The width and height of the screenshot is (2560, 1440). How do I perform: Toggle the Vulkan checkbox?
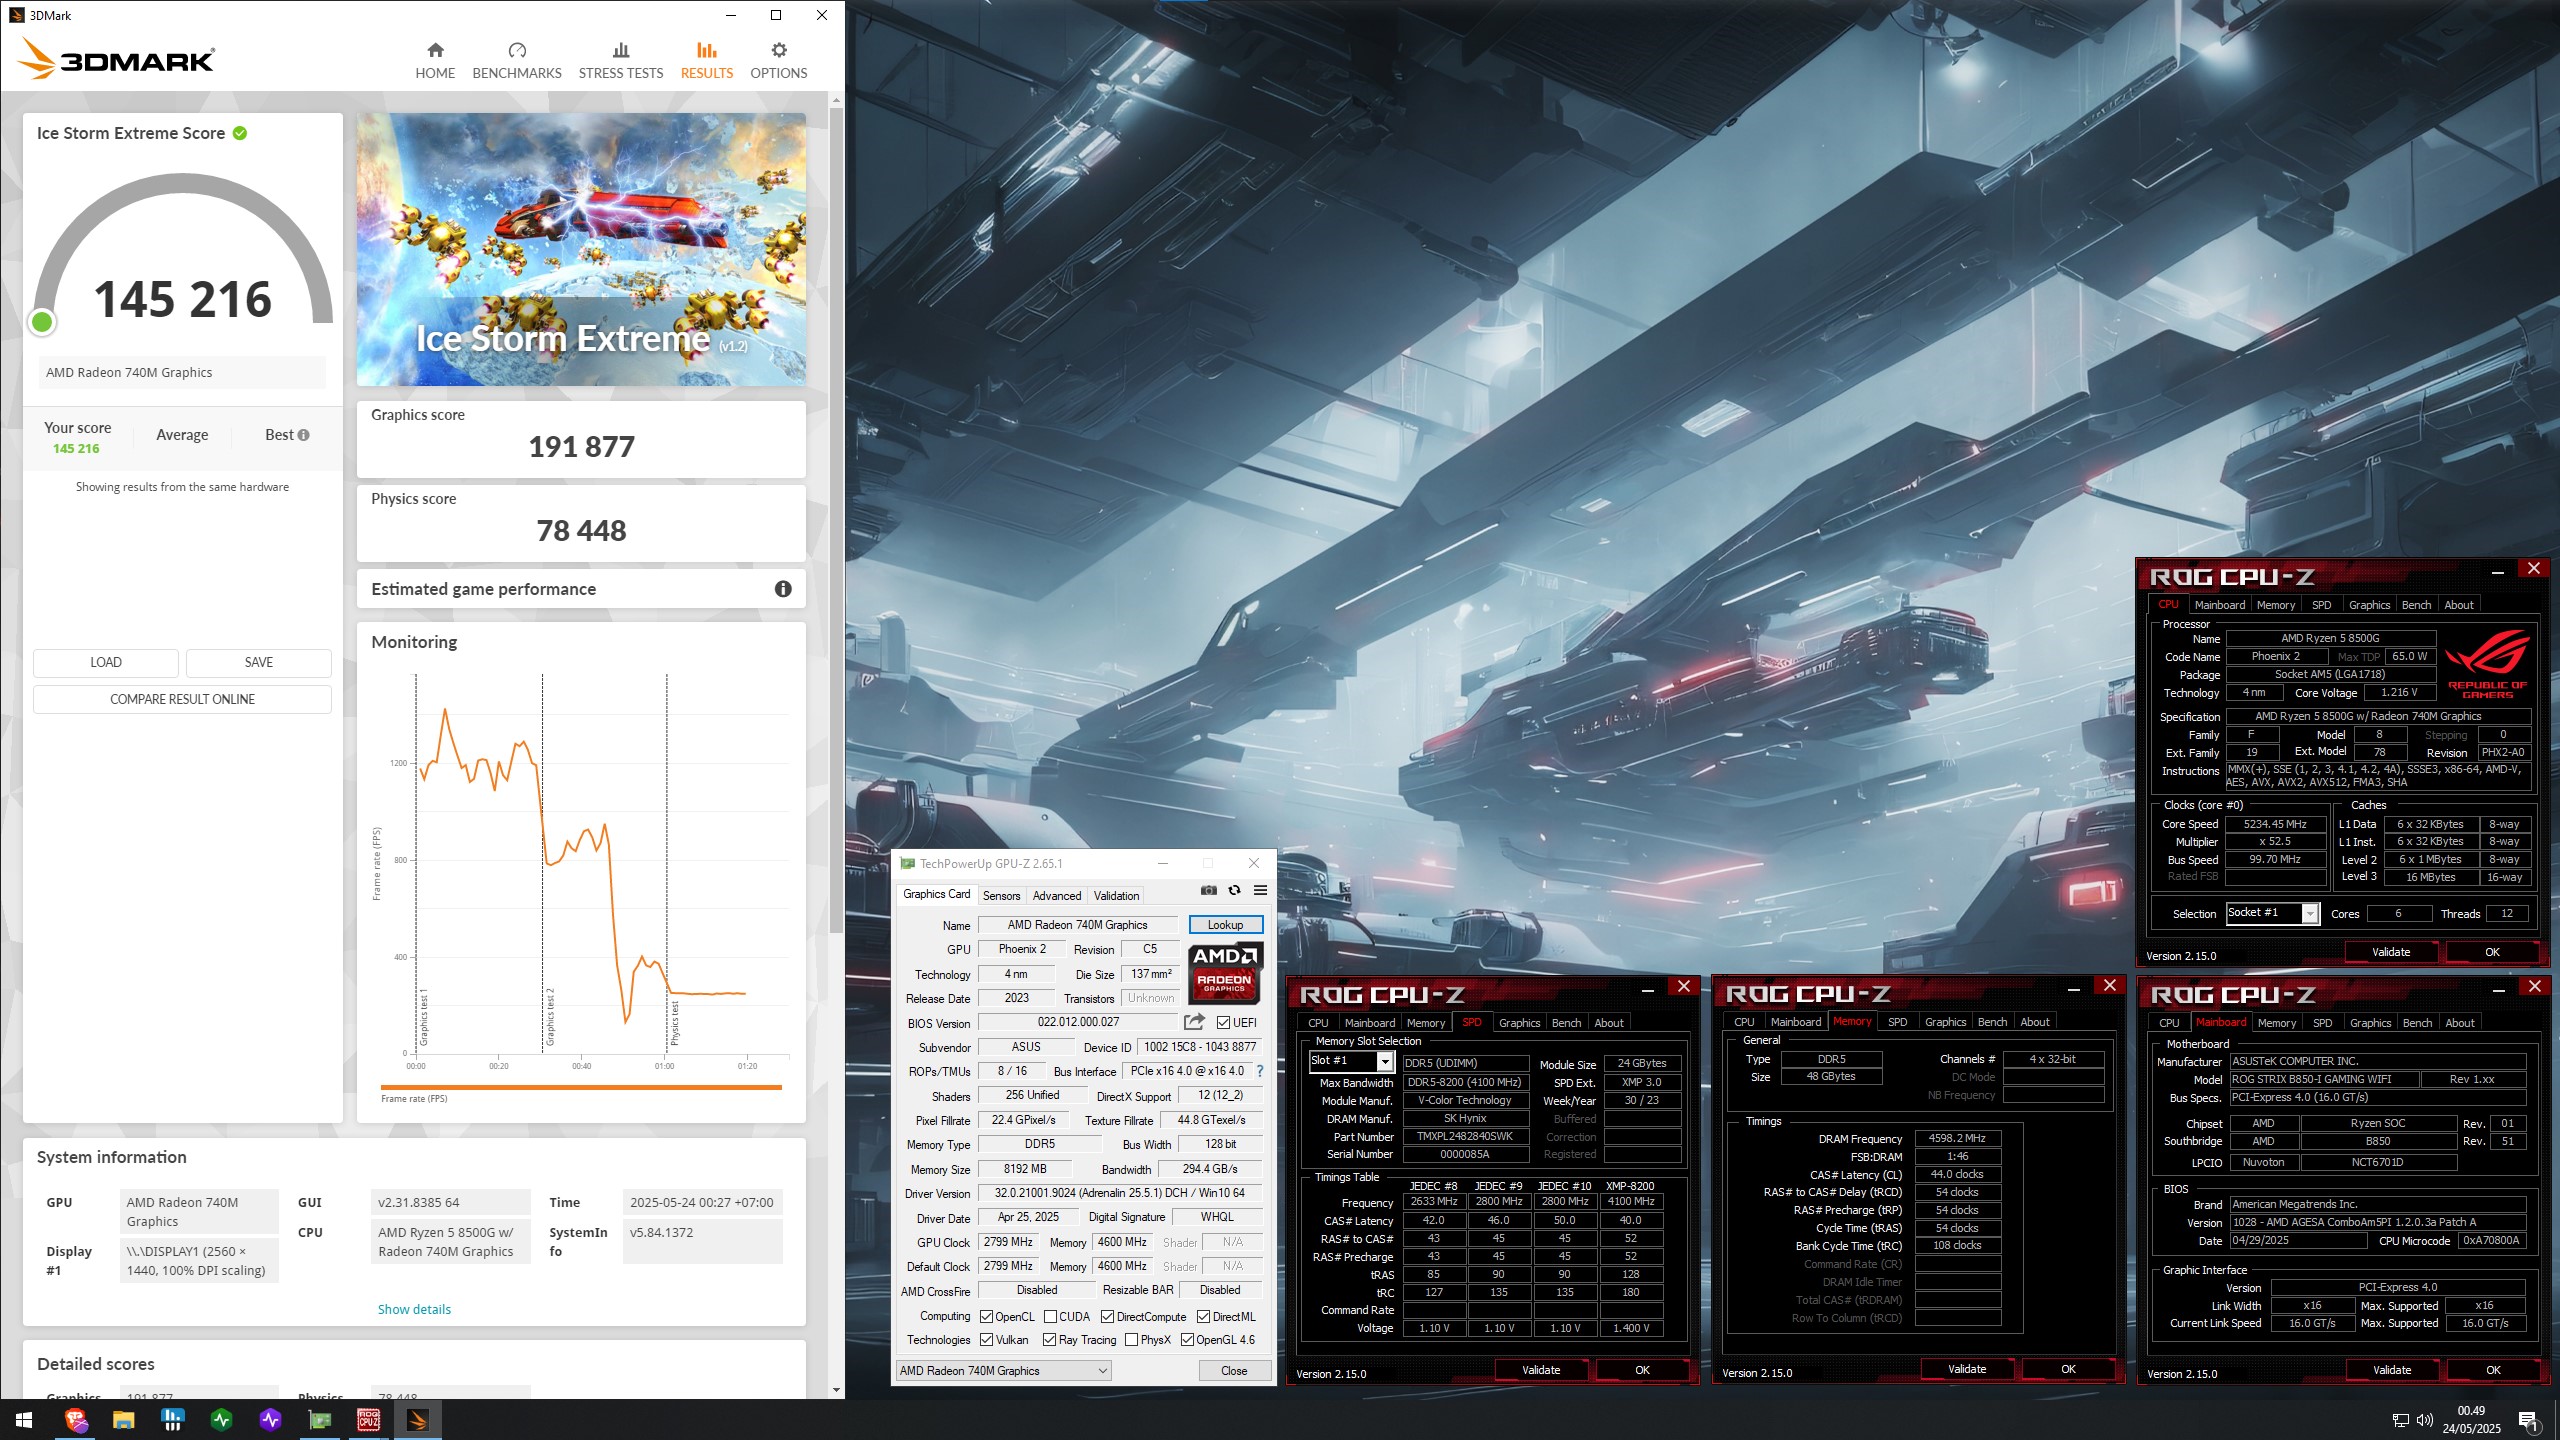[986, 1340]
